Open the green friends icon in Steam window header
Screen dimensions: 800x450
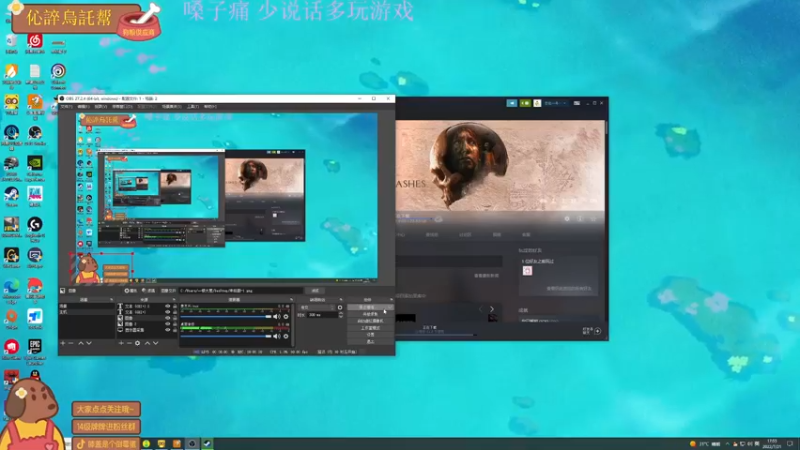pyautogui.click(x=525, y=103)
